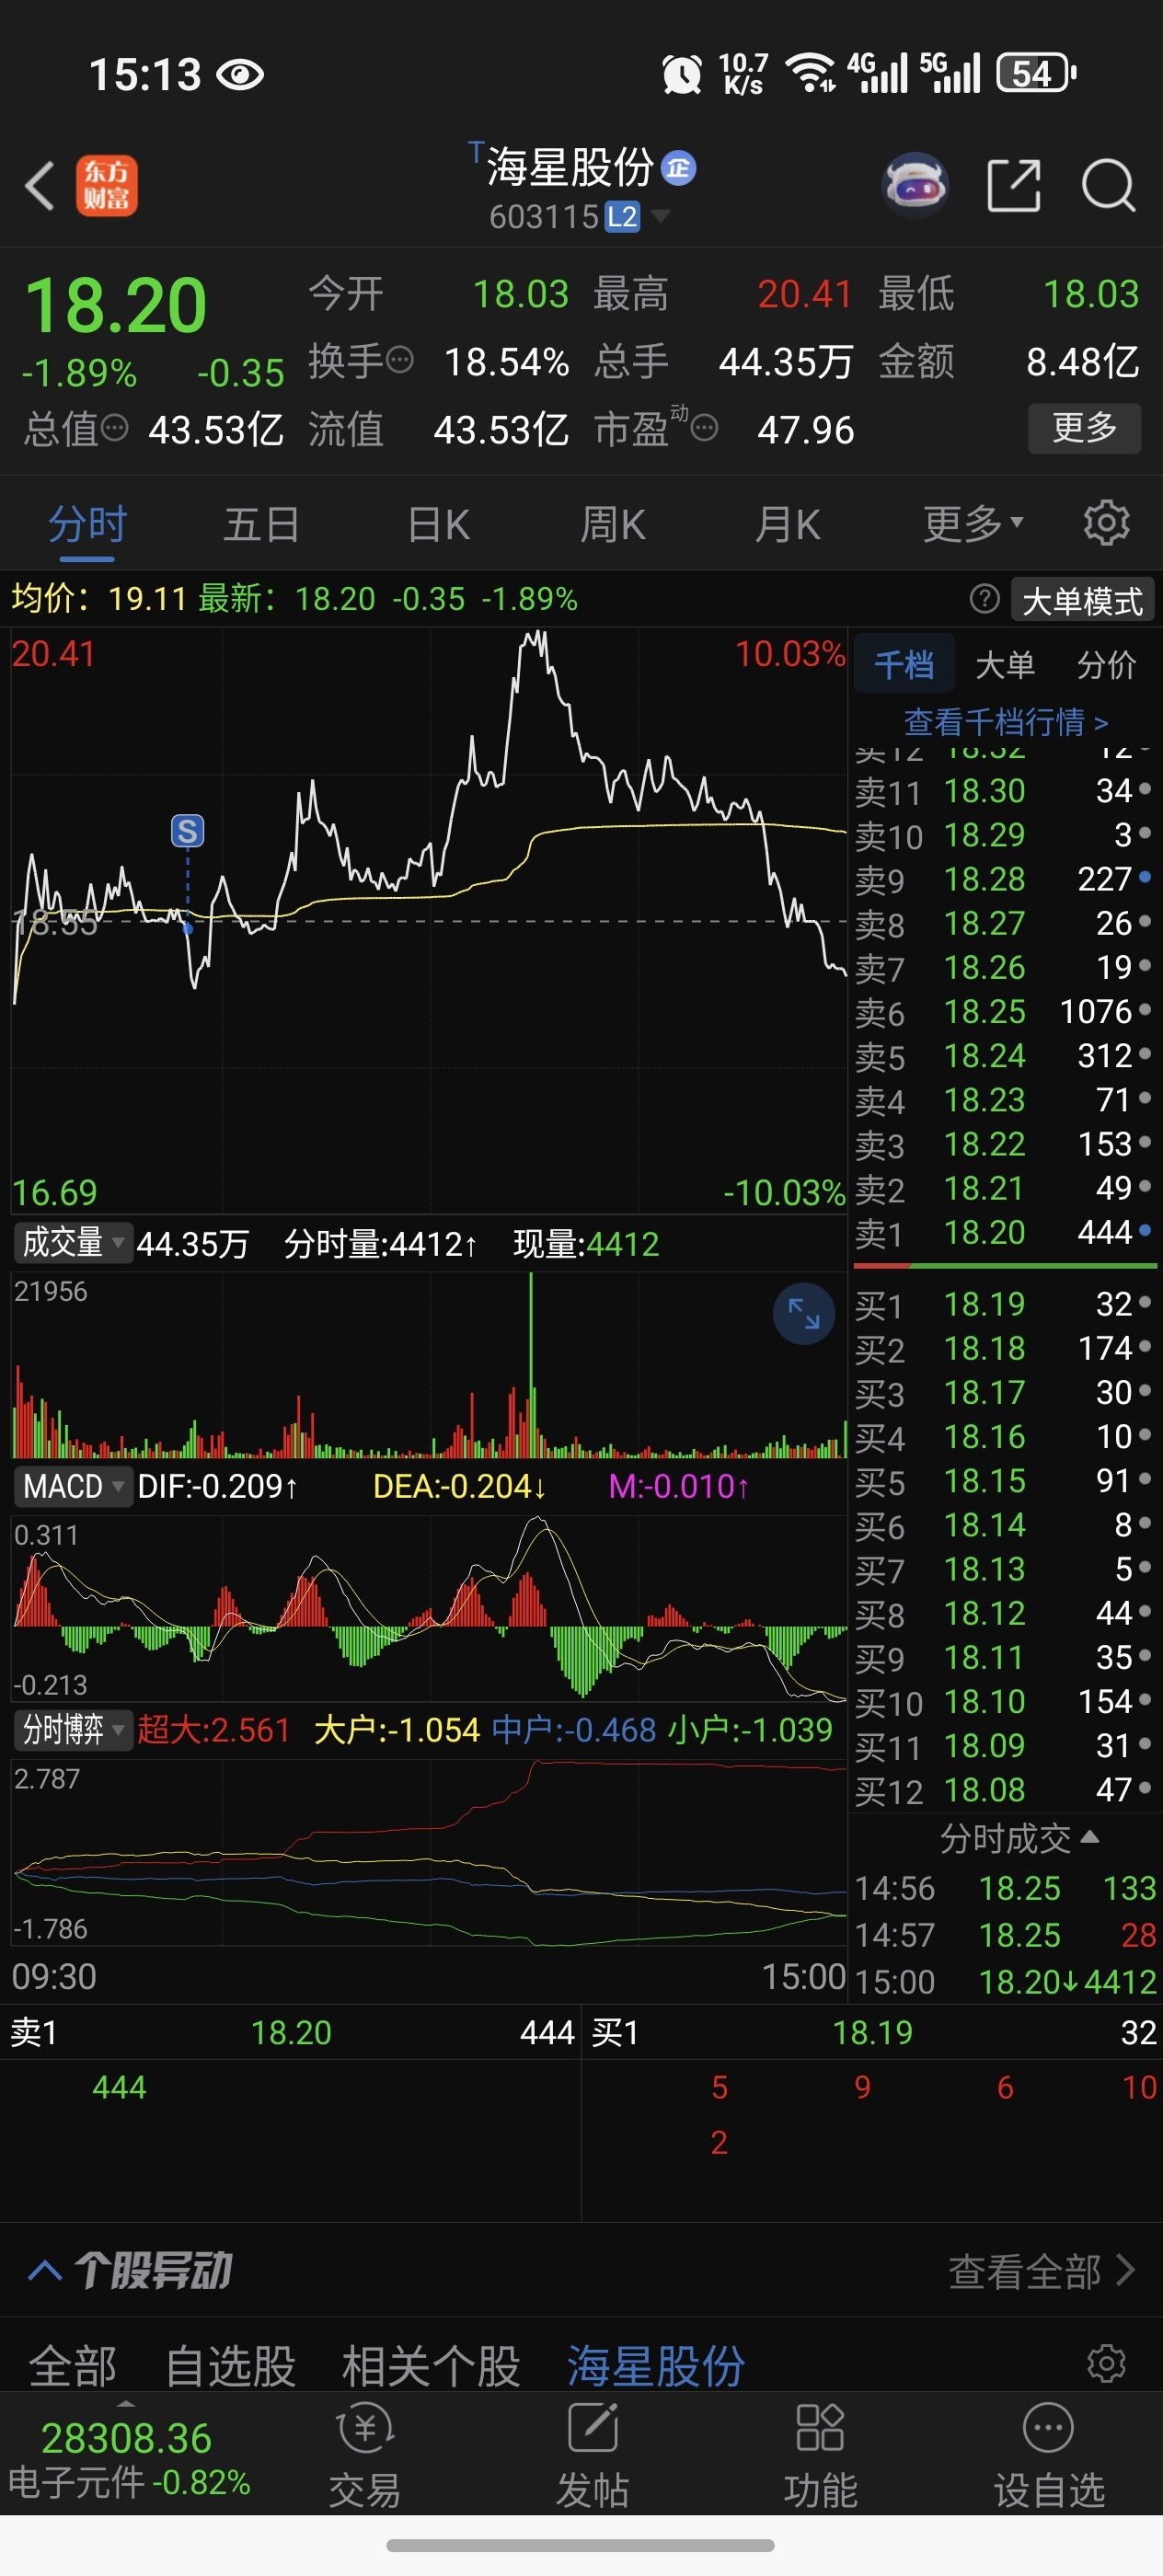Viewport: 1163px width, 2576px height.
Task: Tap the 换手 info icon
Action: click(x=399, y=360)
